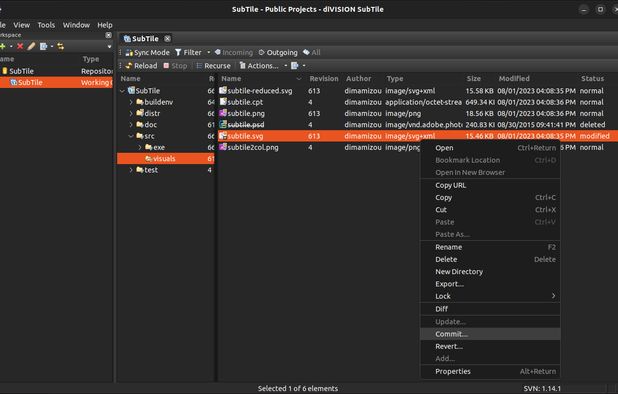Expand the test folder
This screenshot has width=618, height=394.
coord(131,170)
